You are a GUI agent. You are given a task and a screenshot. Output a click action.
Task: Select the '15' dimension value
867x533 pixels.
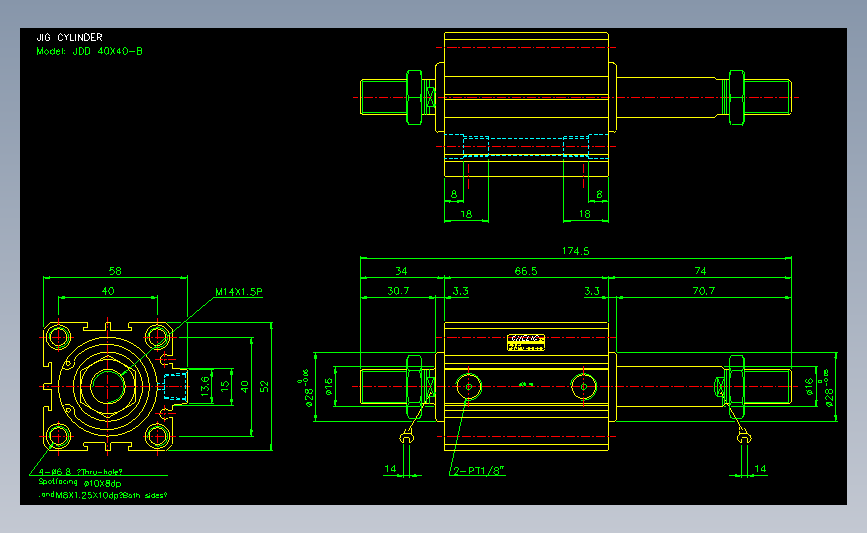pos(225,386)
